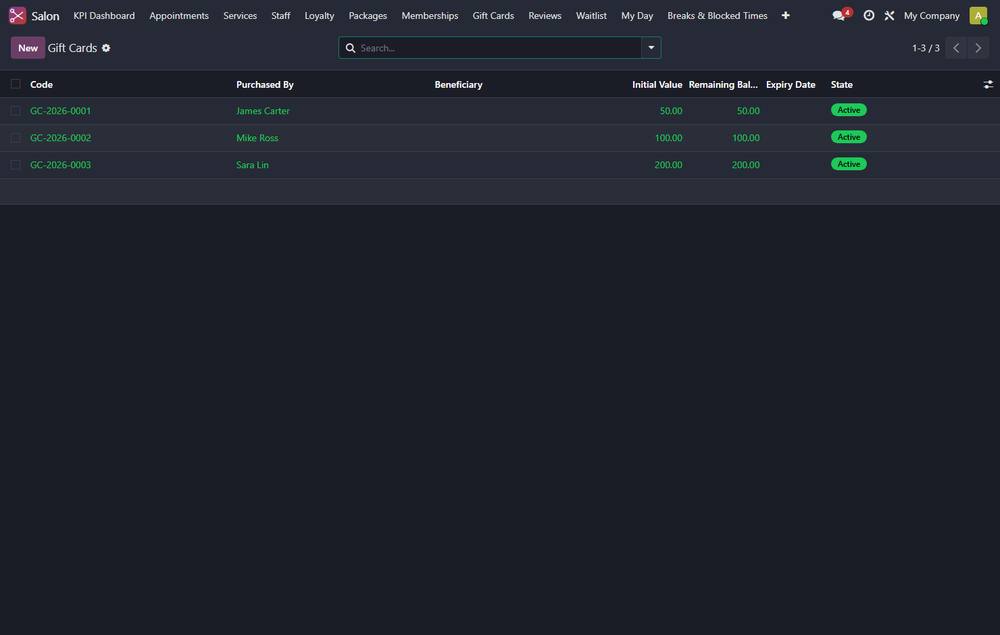The image size is (1000, 635).
Task: Open the Waitlist menu
Action: pos(591,15)
